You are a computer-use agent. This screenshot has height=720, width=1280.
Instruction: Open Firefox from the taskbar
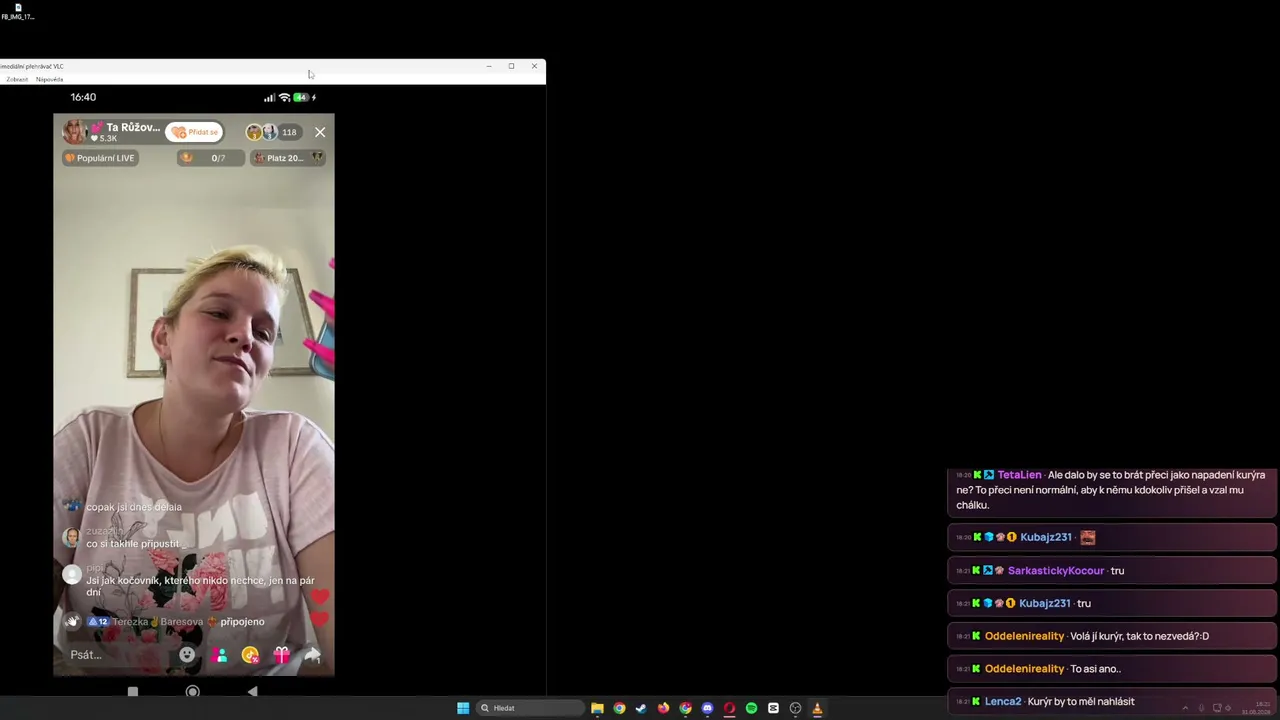coord(663,708)
